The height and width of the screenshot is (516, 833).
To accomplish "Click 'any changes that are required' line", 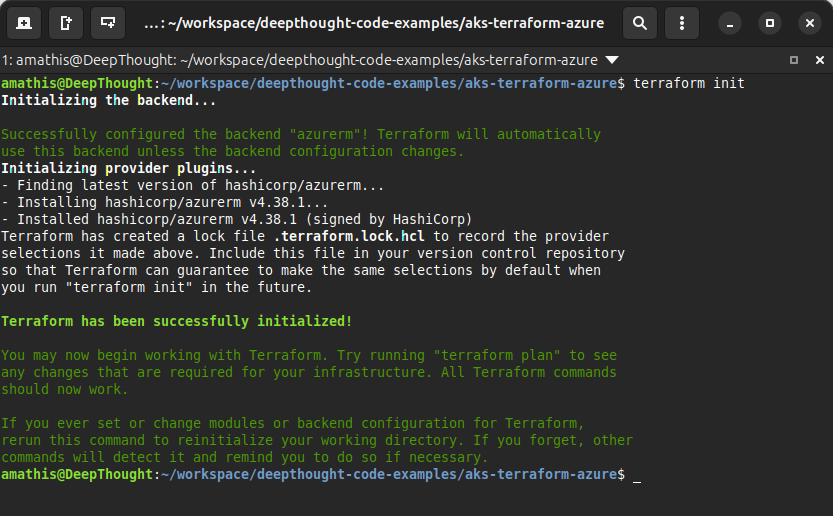I will [309, 373].
